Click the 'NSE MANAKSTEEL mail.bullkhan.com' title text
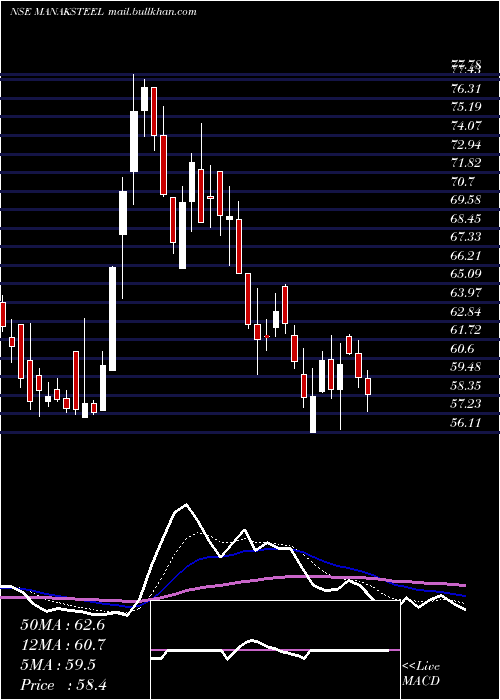Image resolution: width=500 pixels, height=700 pixels. [103, 12]
